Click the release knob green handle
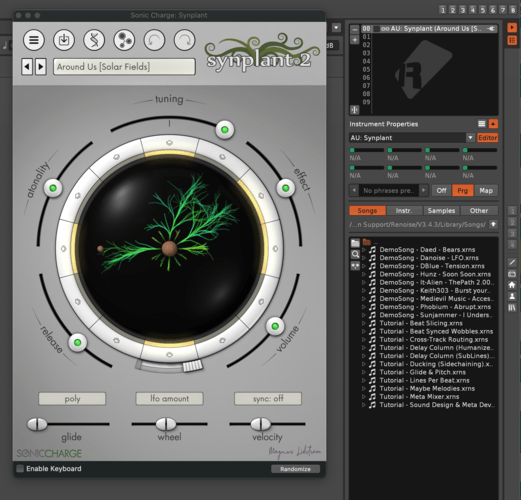Viewport: 521px width, 500px height. point(77,342)
